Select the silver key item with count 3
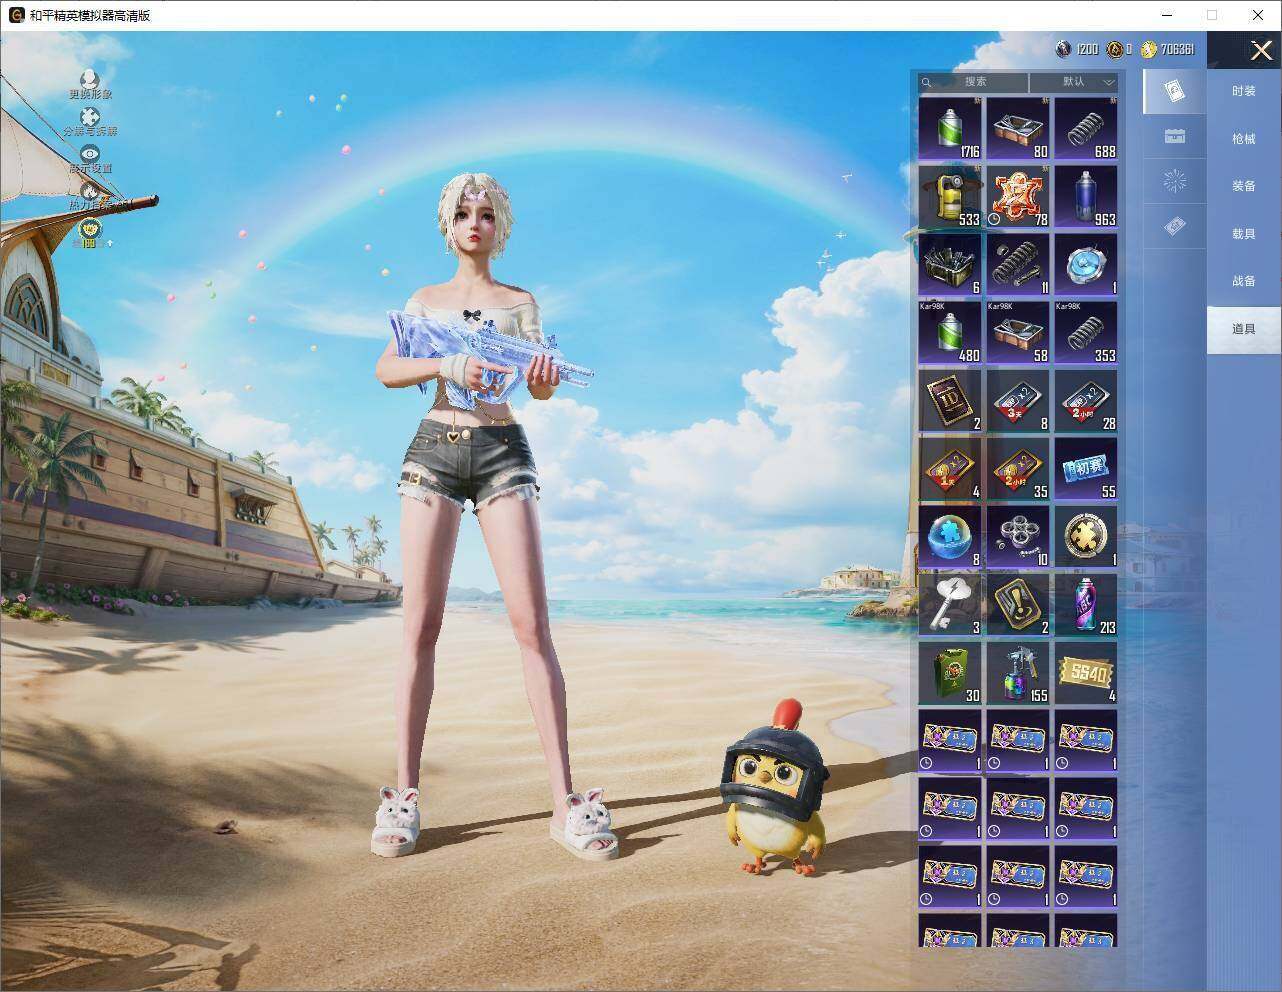This screenshot has height=992, width=1282. point(950,604)
